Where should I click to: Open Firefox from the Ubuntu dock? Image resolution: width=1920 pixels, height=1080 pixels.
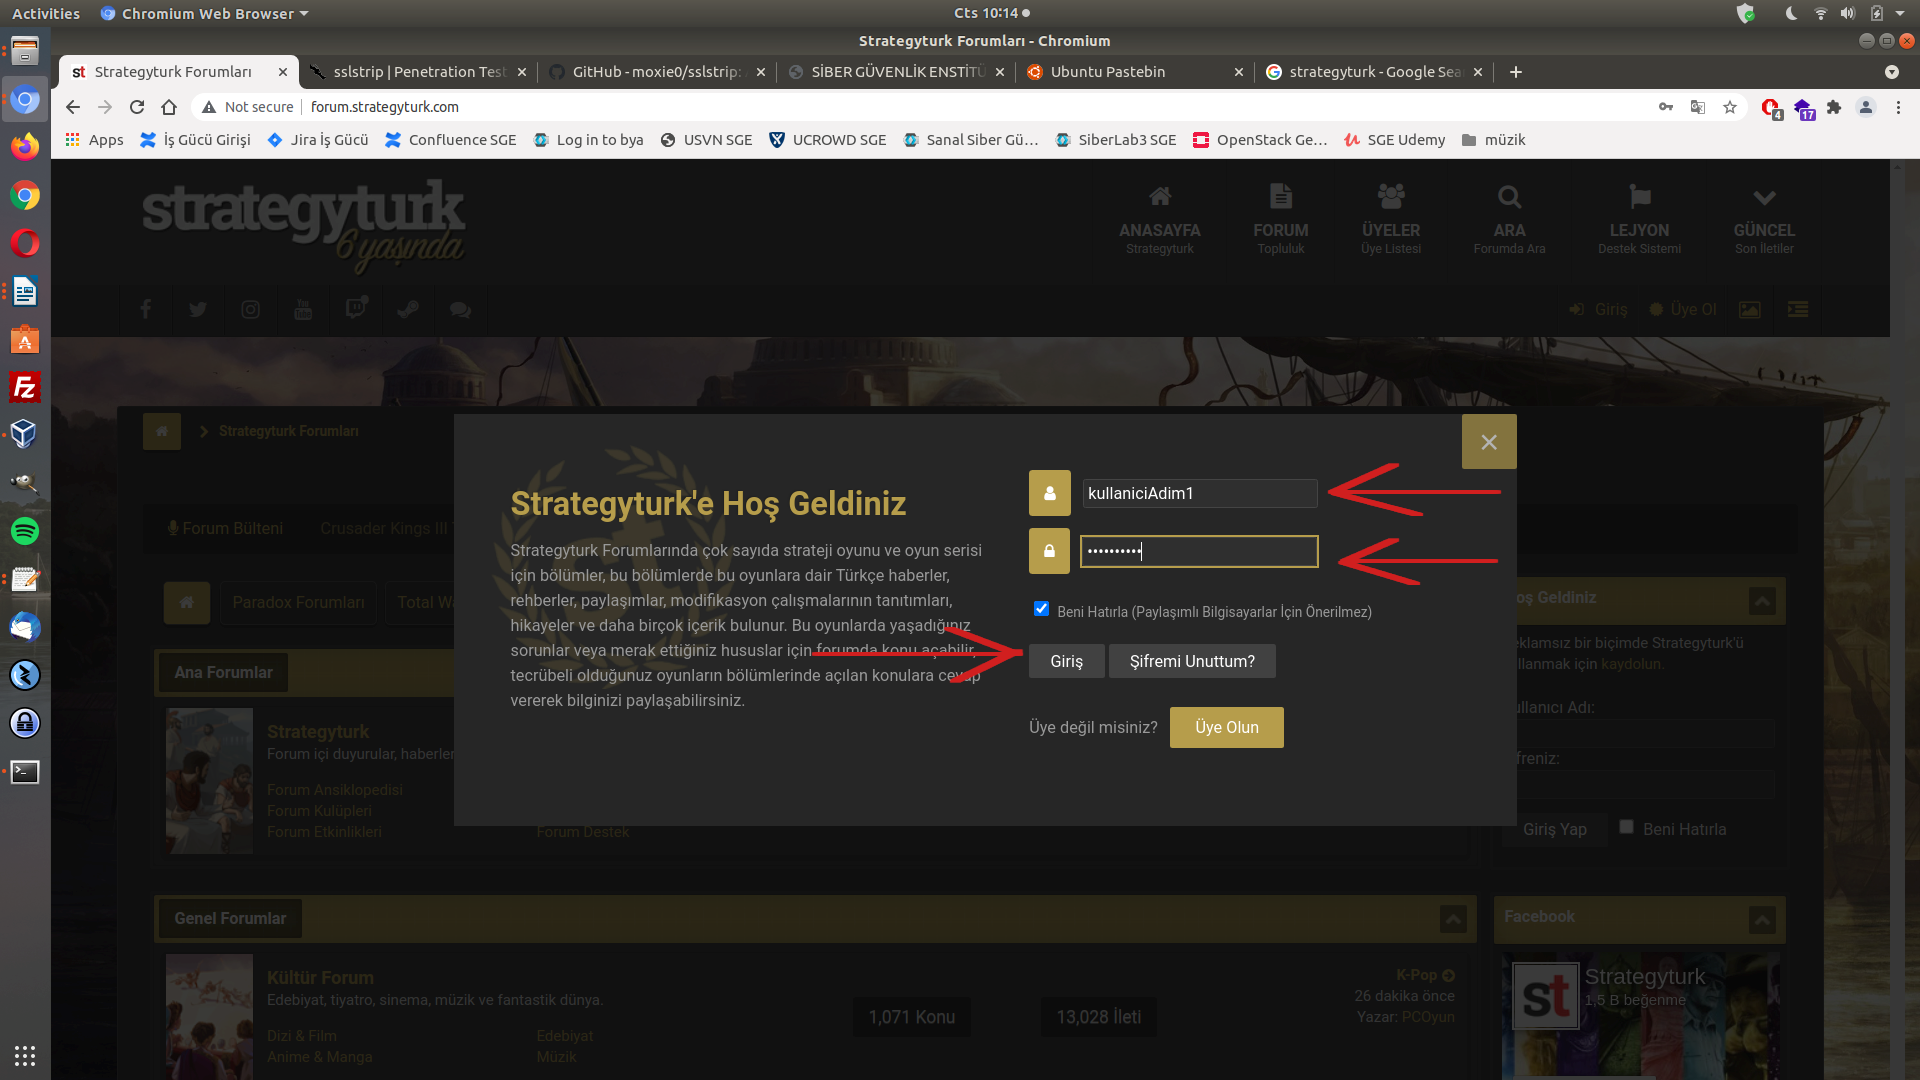coord(25,147)
